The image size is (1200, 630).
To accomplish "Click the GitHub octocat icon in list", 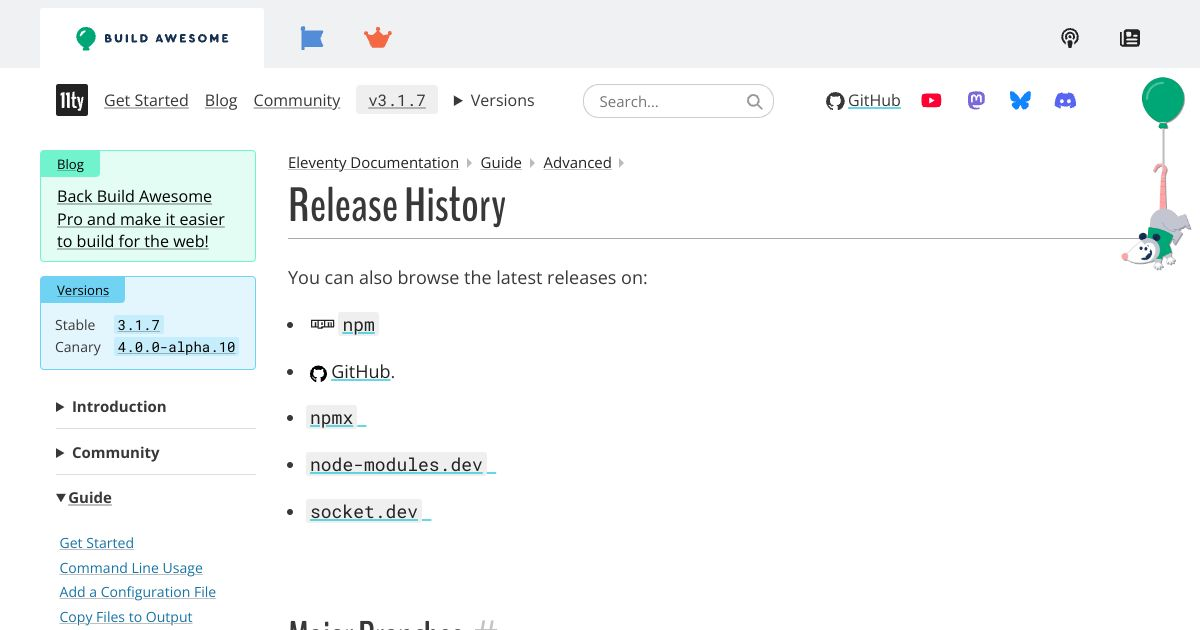I will [318, 373].
